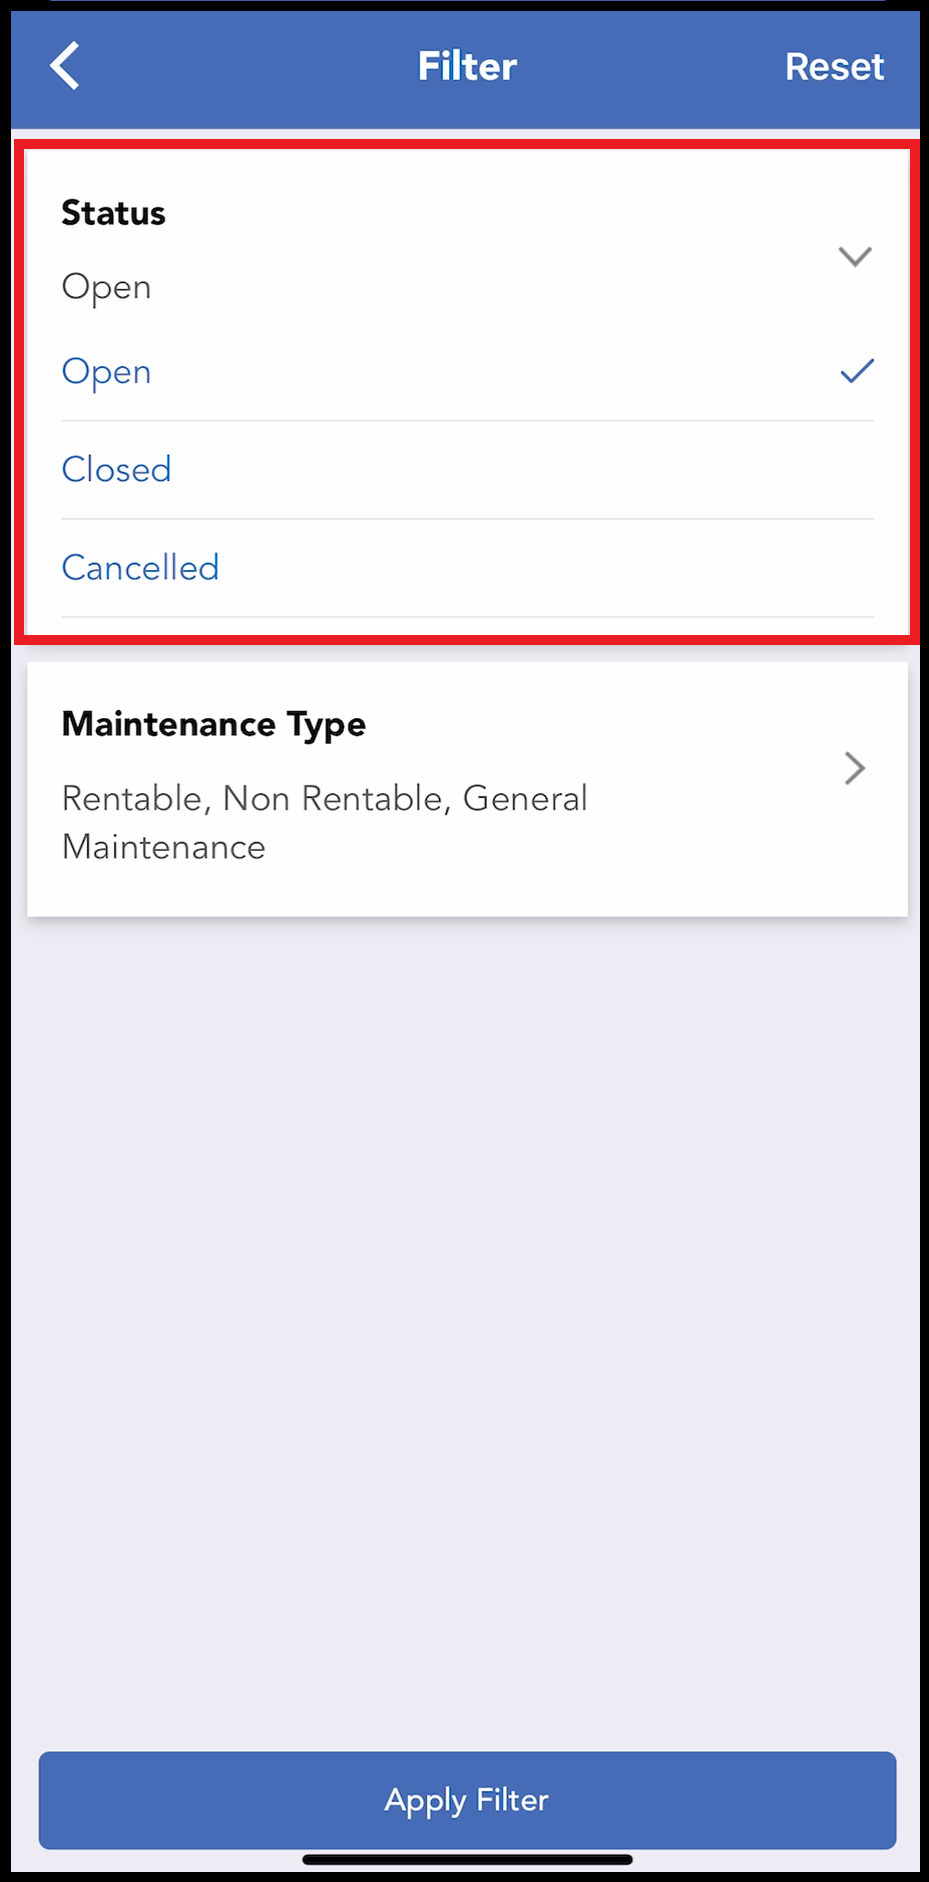Tap the Filter page title
Image resolution: width=929 pixels, height=1882 pixels.
click(x=467, y=67)
